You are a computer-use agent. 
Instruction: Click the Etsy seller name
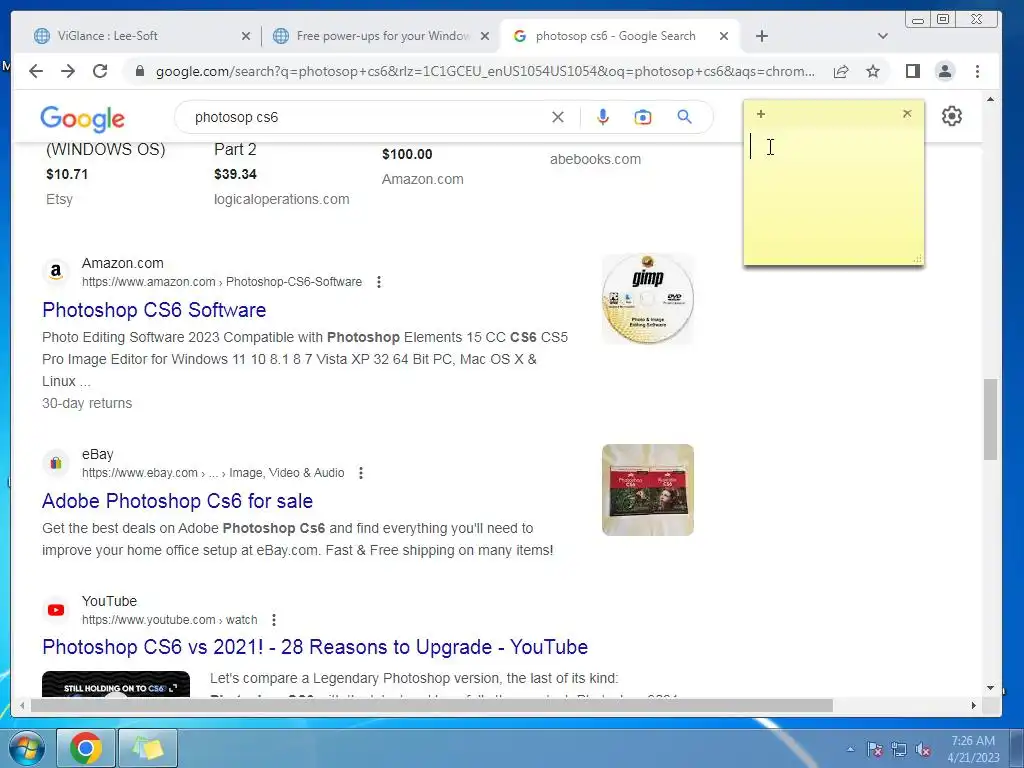(59, 199)
